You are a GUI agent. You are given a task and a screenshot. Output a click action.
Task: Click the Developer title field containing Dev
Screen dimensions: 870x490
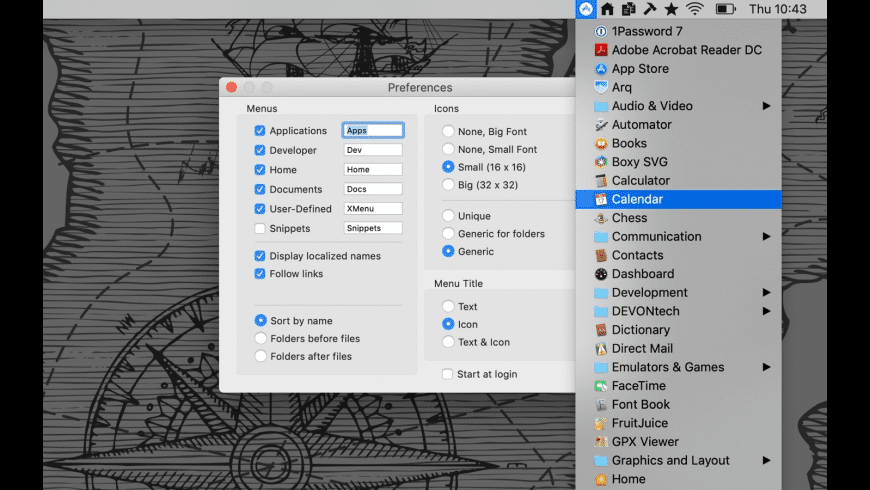tap(373, 150)
